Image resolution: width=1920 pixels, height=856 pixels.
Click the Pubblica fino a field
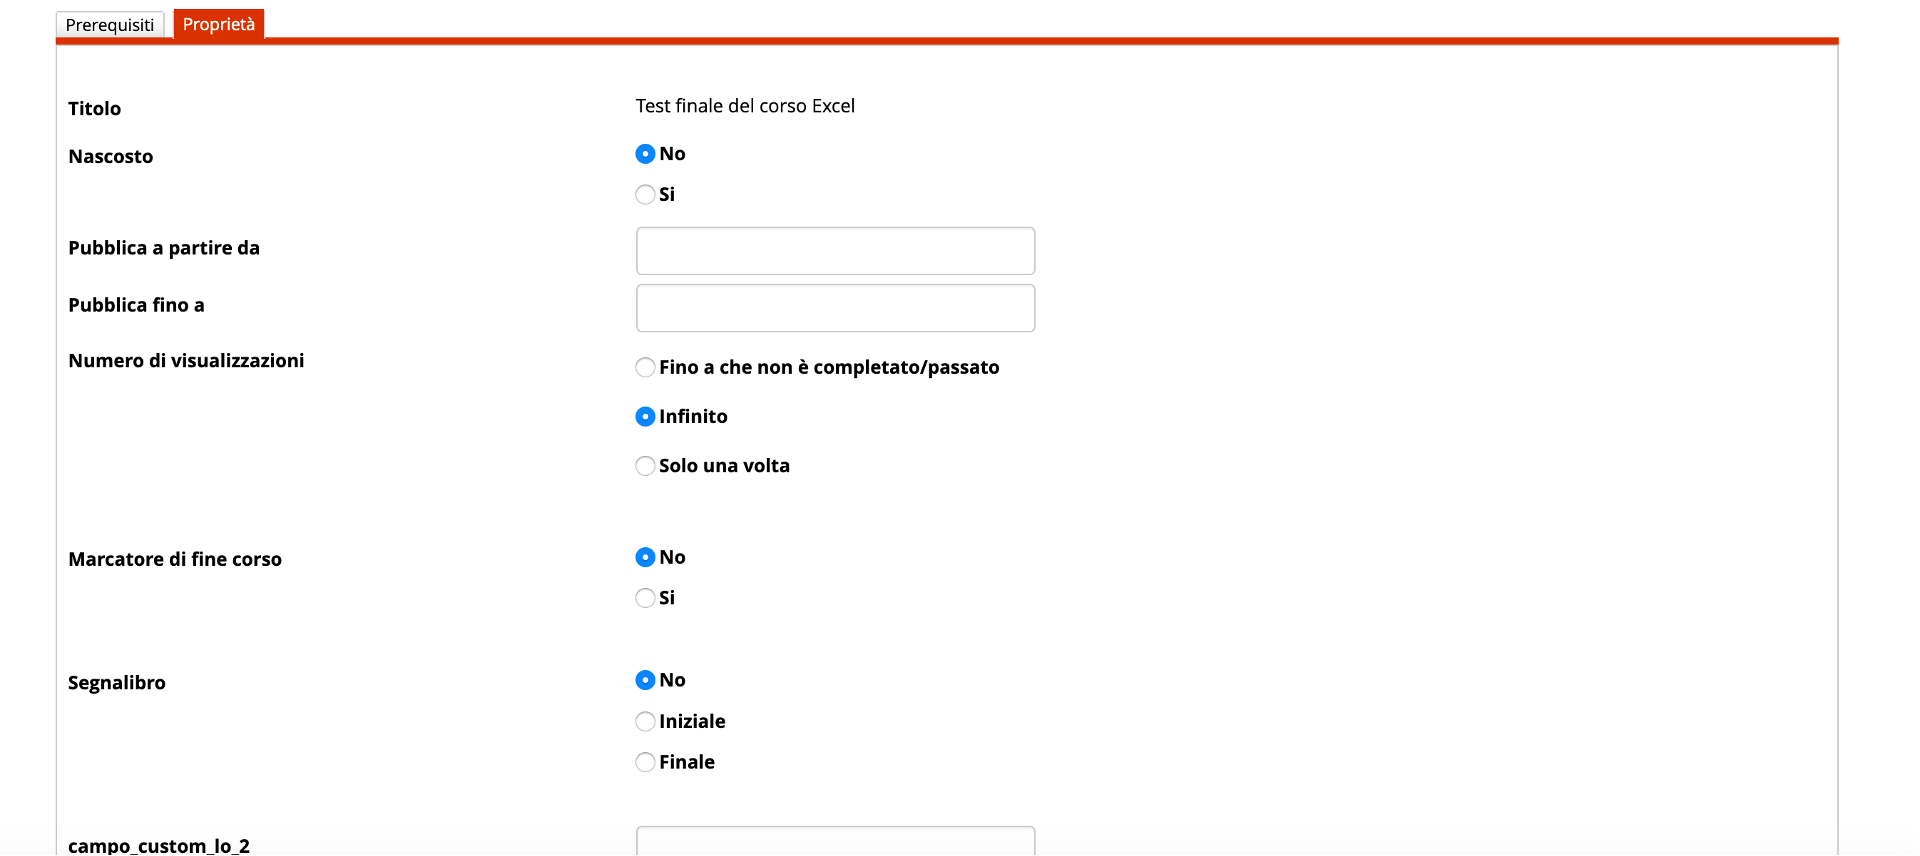tap(835, 308)
